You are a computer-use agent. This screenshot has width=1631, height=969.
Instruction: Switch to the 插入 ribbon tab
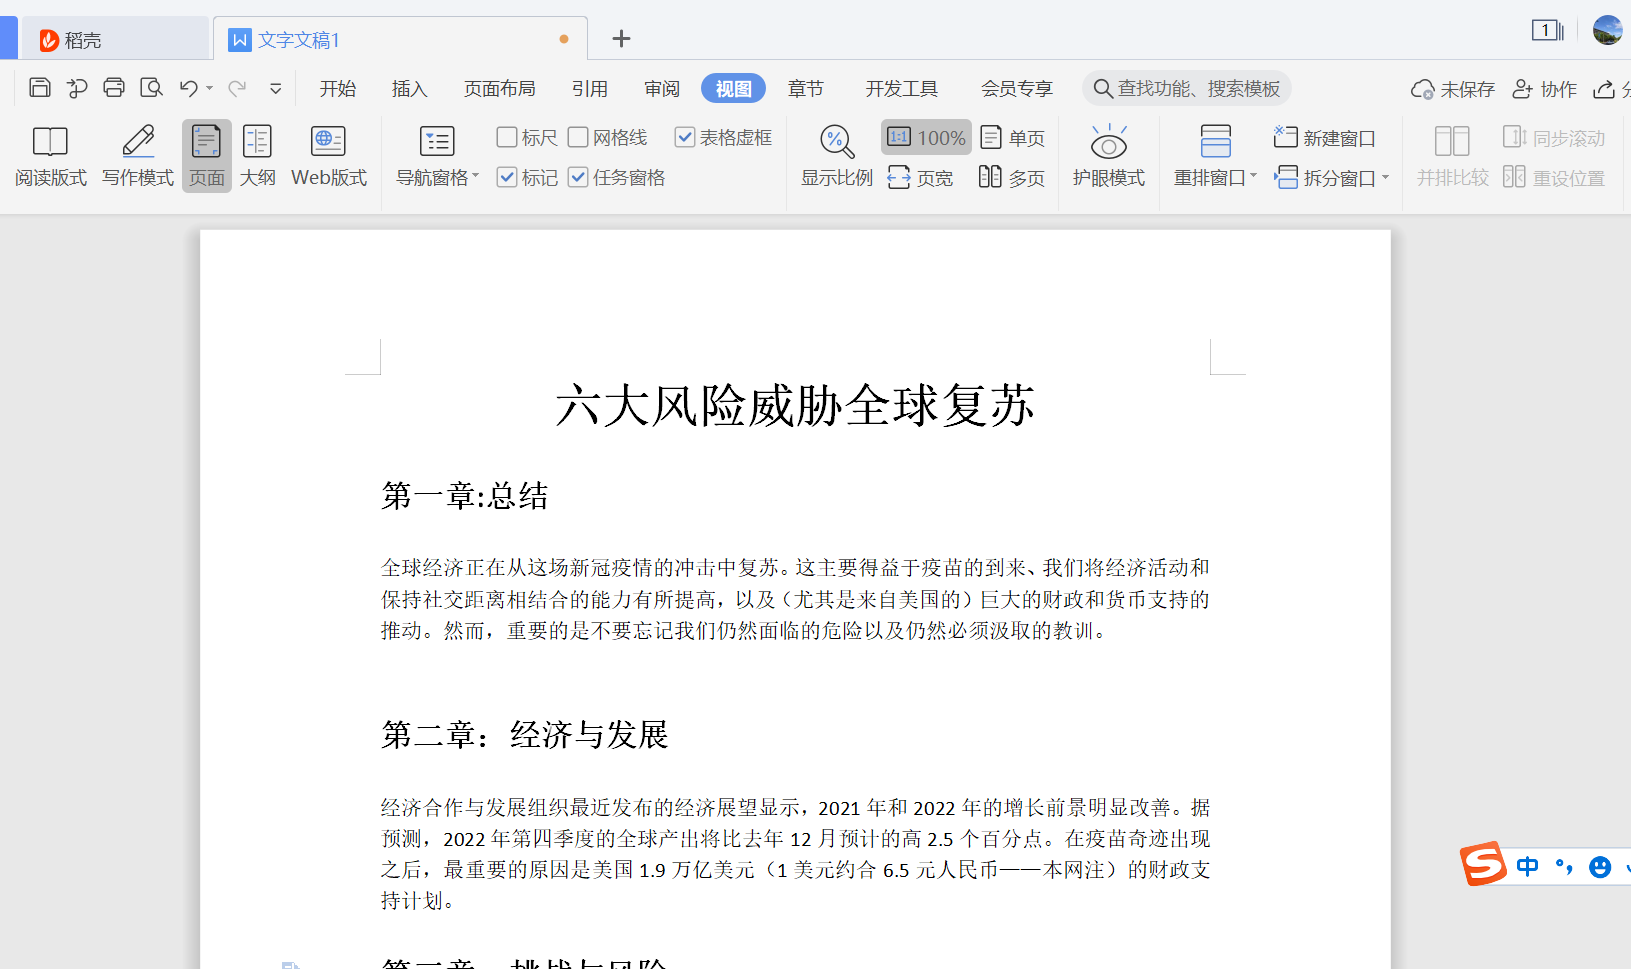pyautogui.click(x=409, y=88)
